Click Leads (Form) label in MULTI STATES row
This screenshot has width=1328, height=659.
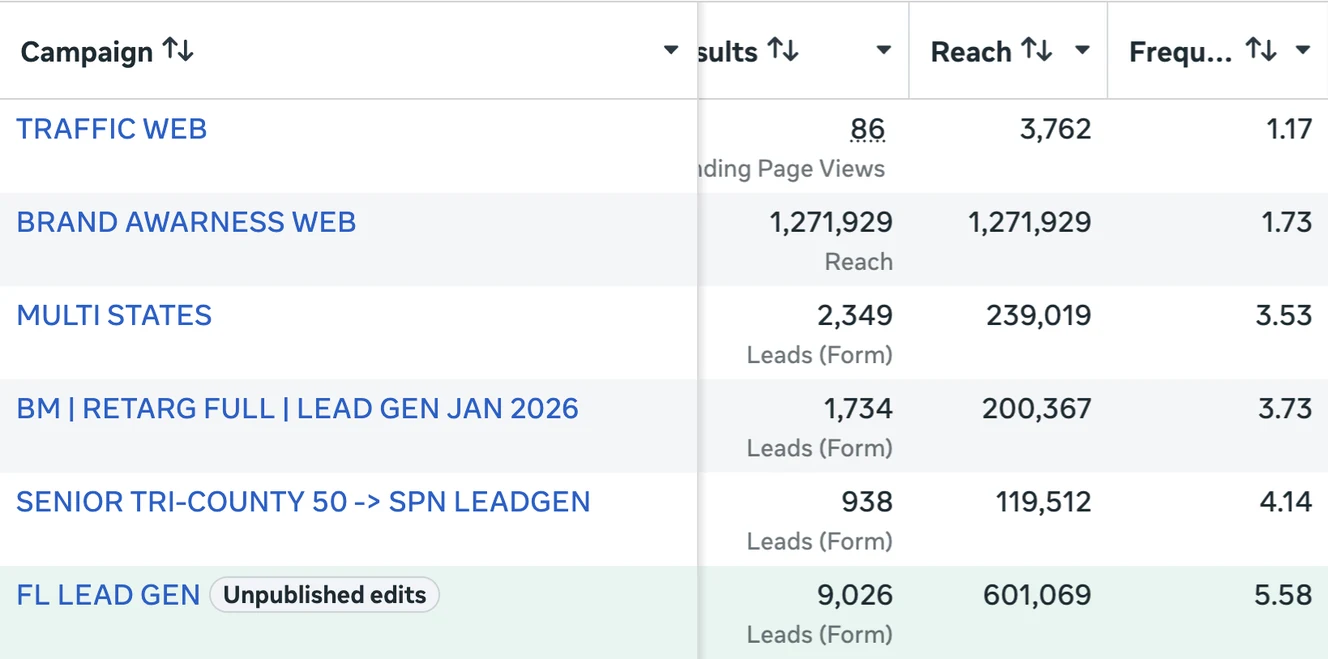point(820,355)
